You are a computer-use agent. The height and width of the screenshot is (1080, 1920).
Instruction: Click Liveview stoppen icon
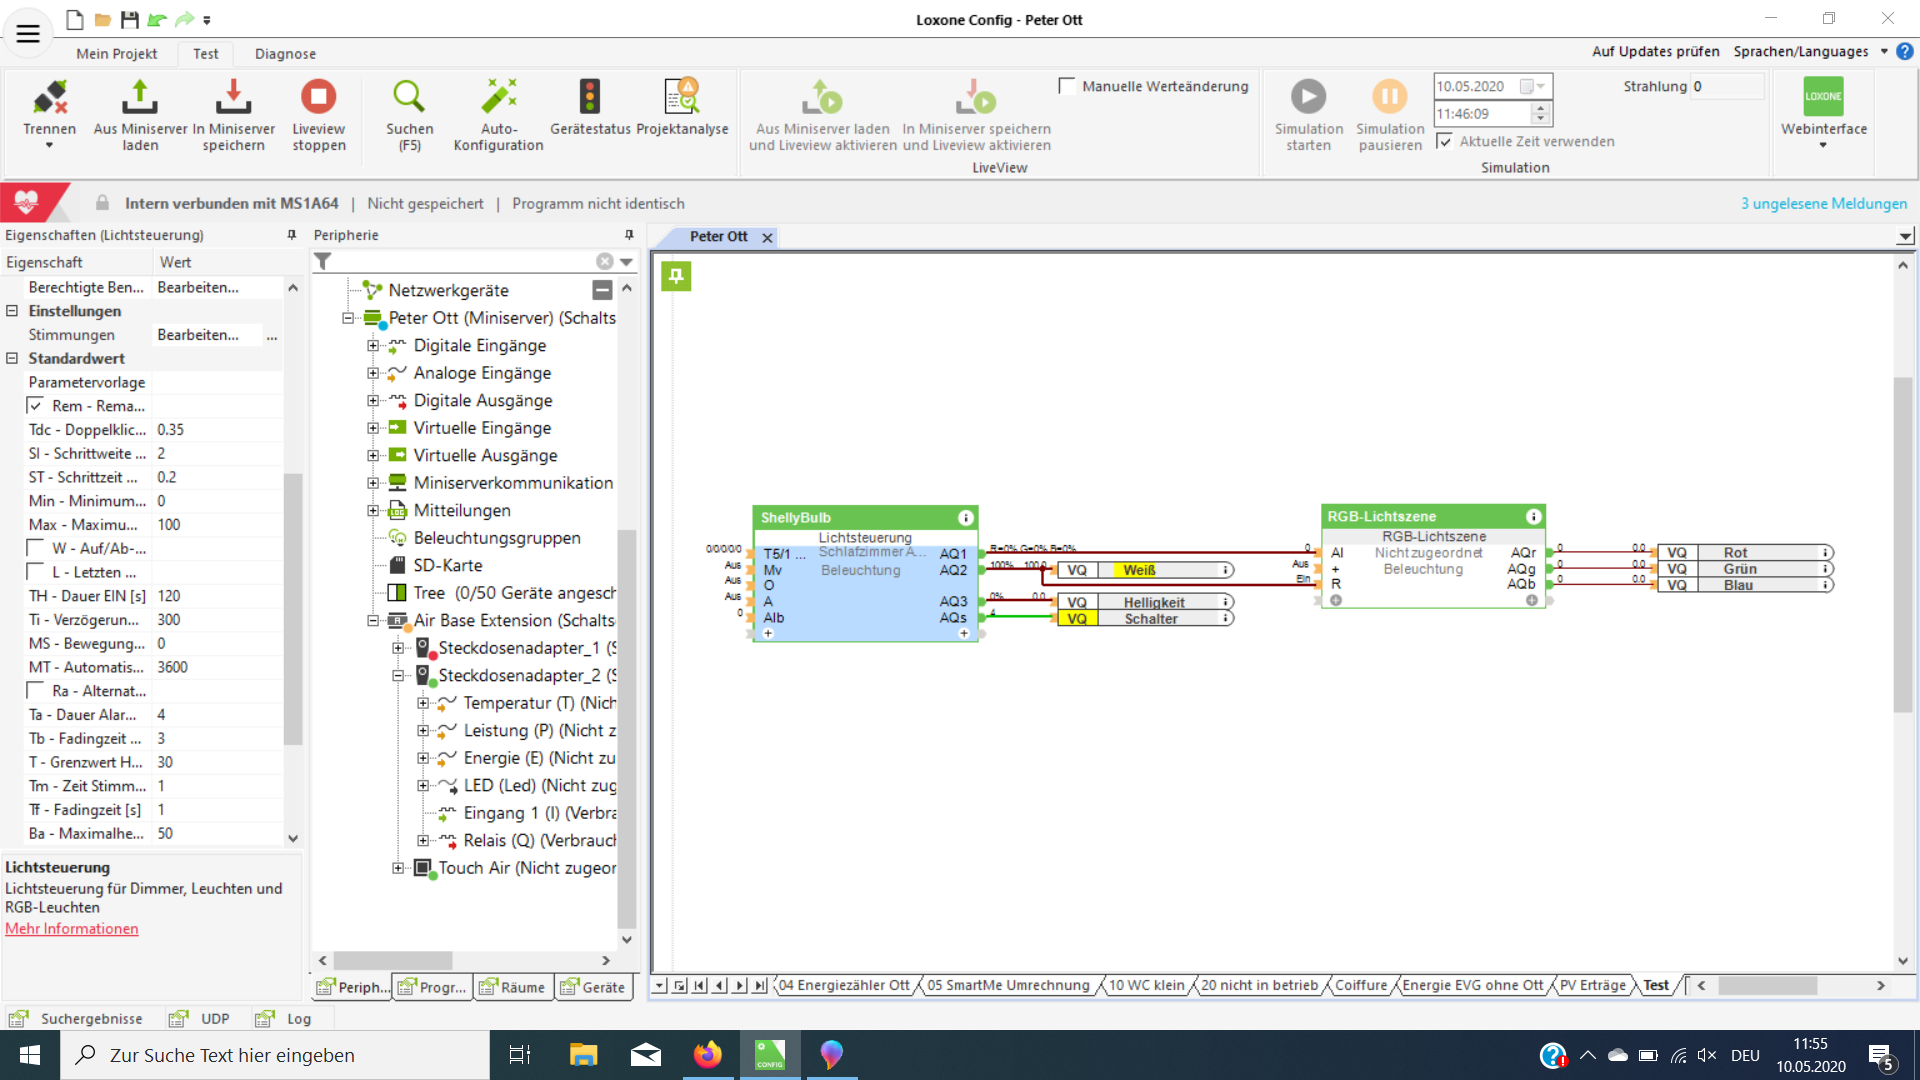coord(318,98)
